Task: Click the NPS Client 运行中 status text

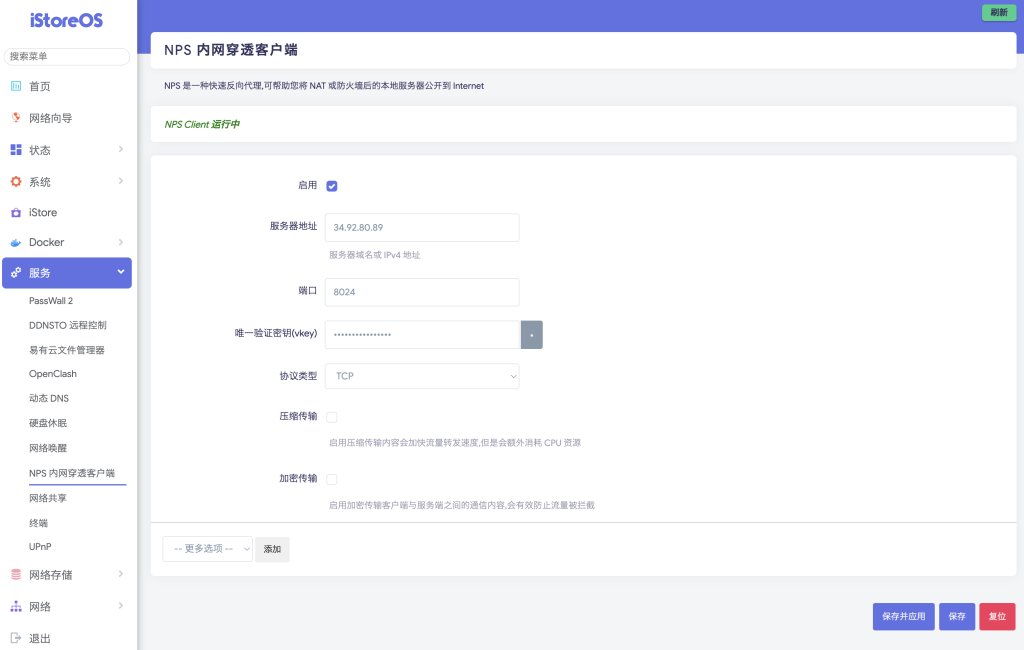Action: (x=202, y=124)
